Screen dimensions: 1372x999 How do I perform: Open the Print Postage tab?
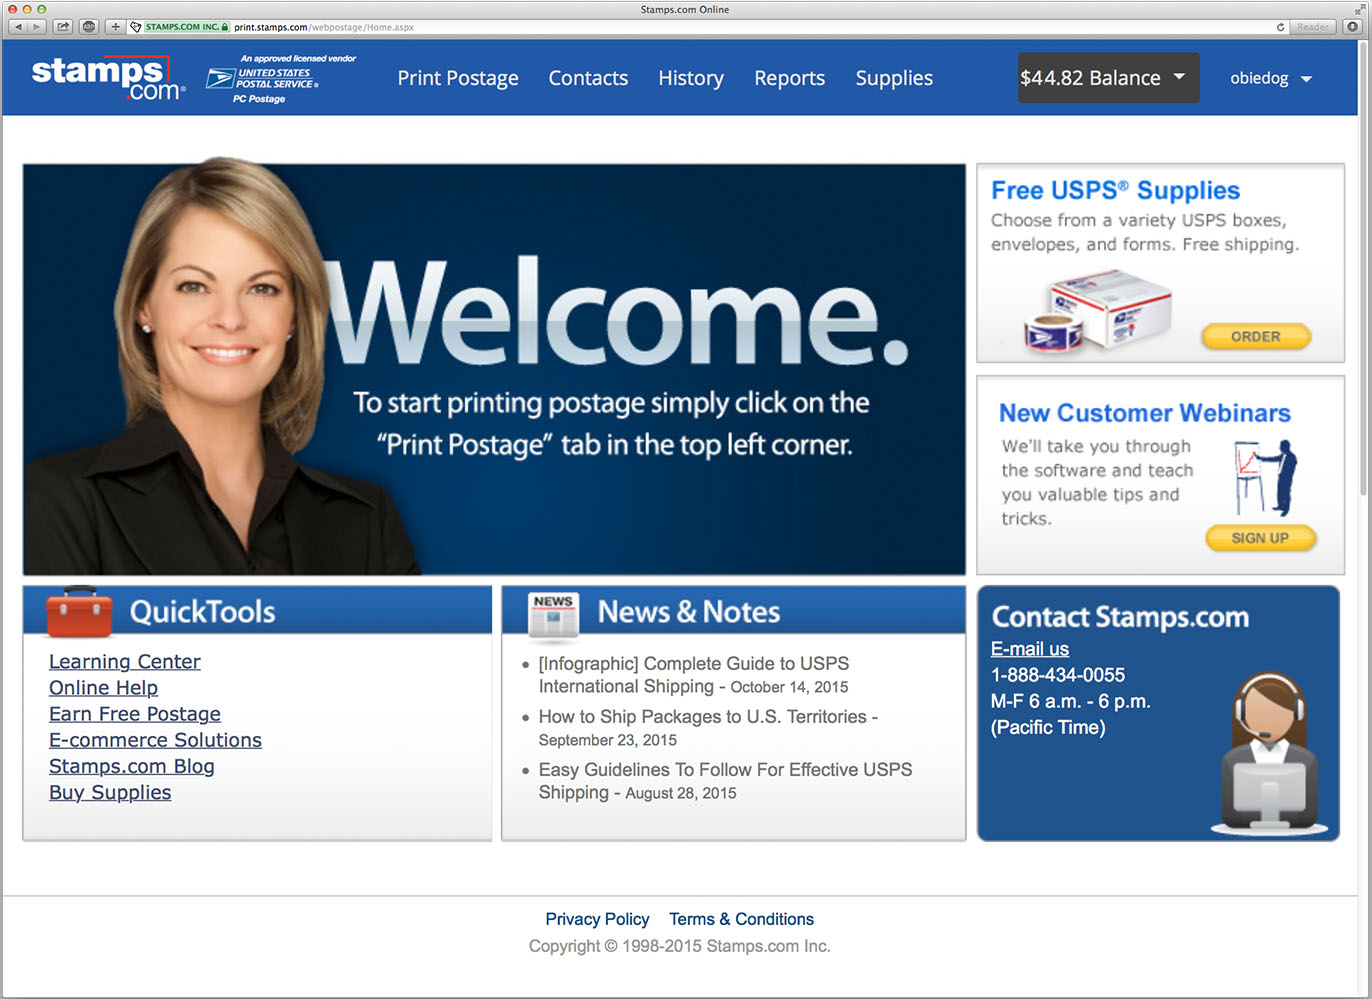(x=458, y=78)
